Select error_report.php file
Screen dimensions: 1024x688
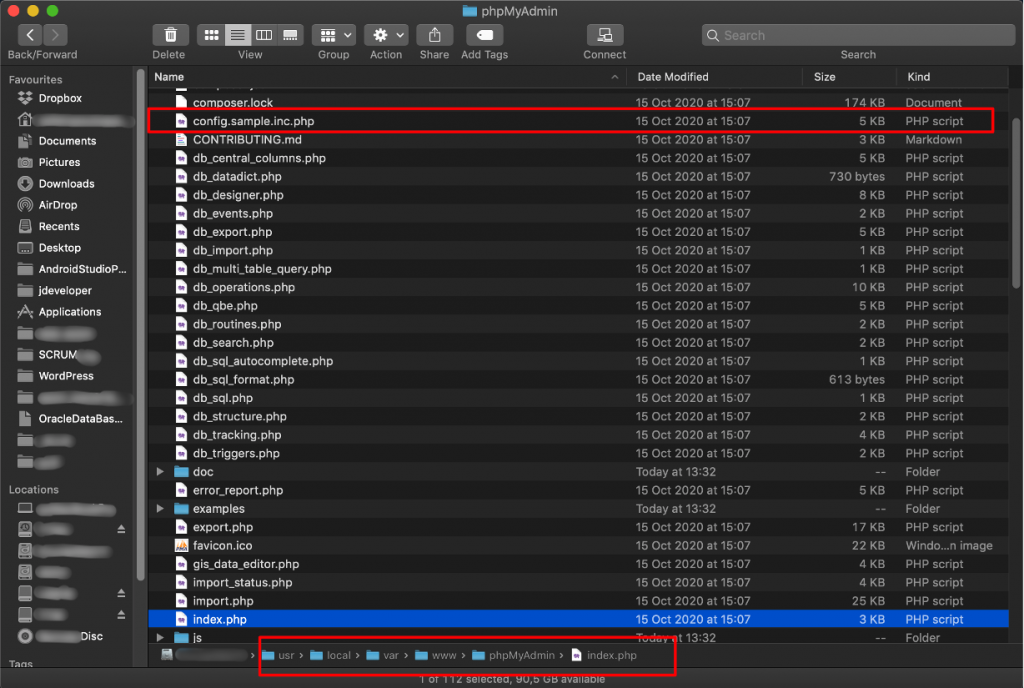pyautogui.click(x=579, y=490)
